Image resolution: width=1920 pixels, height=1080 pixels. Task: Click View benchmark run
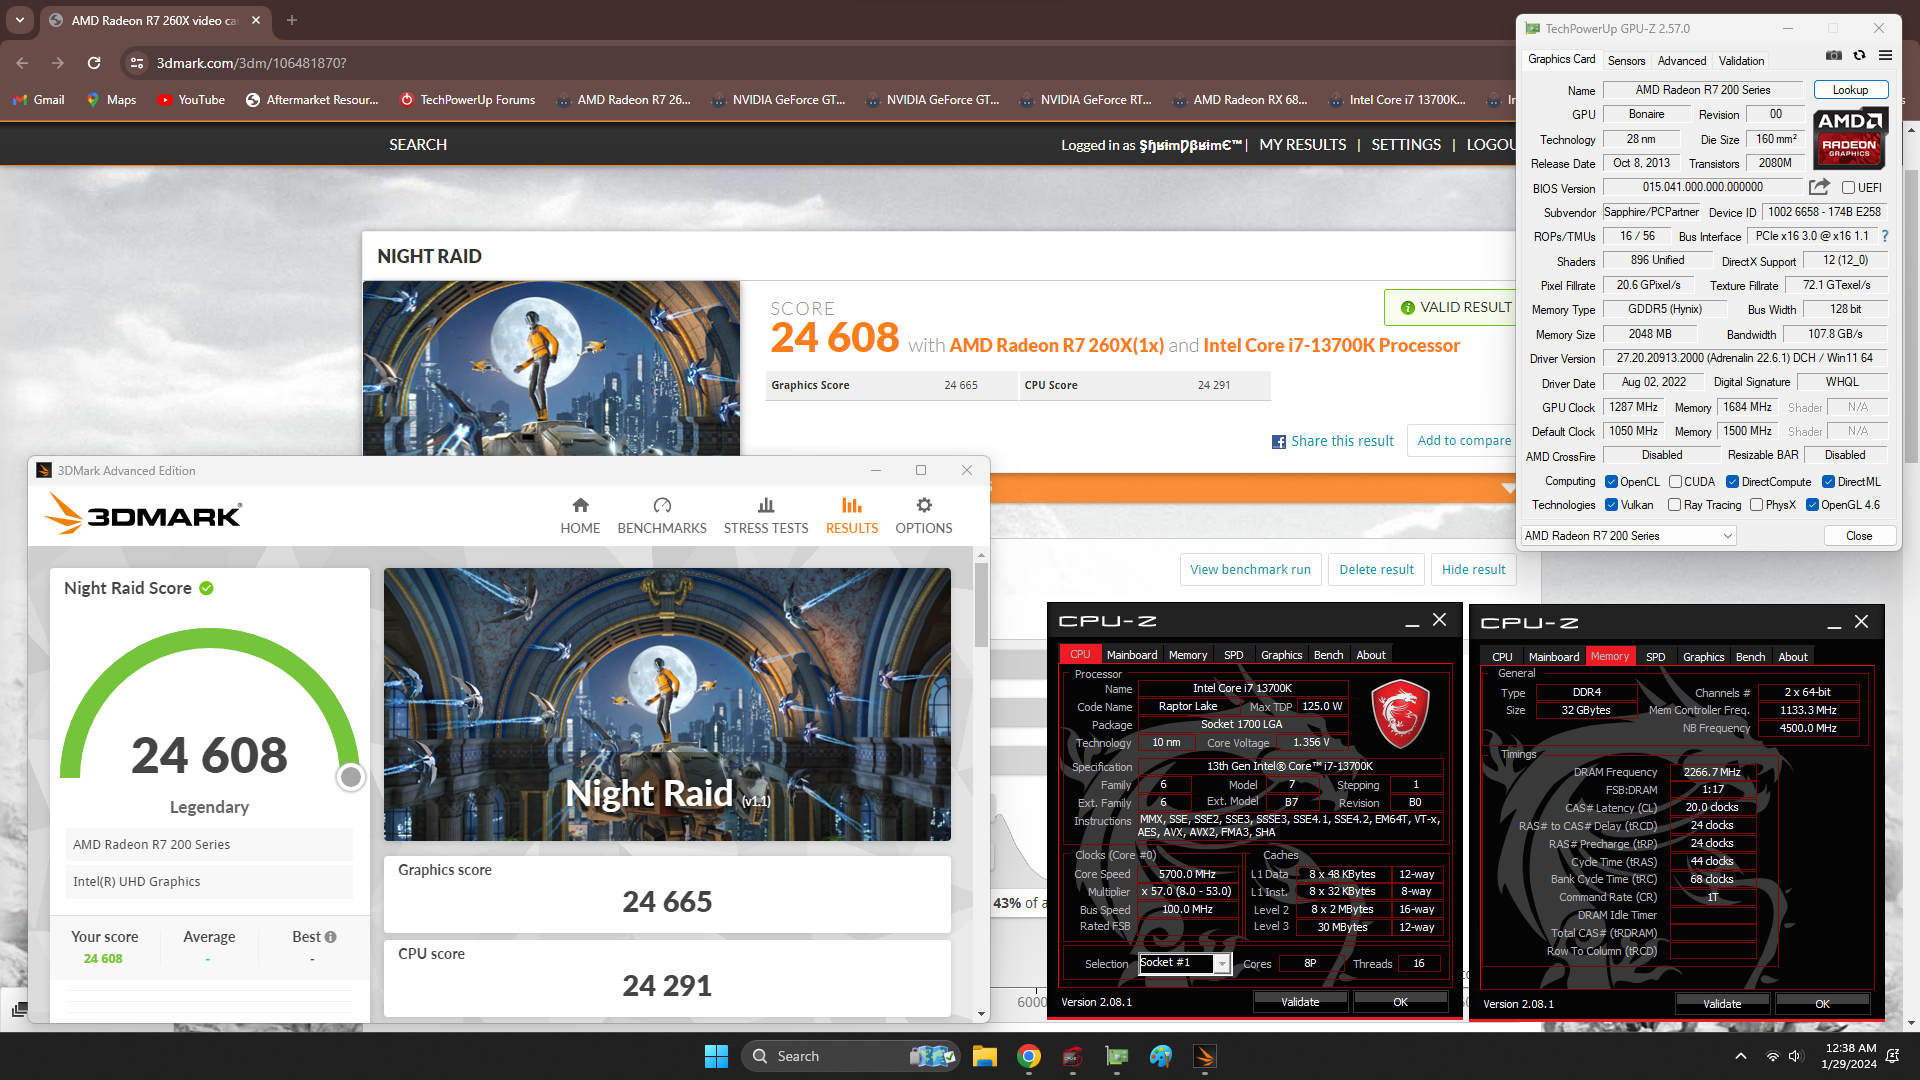(1250, 570)
